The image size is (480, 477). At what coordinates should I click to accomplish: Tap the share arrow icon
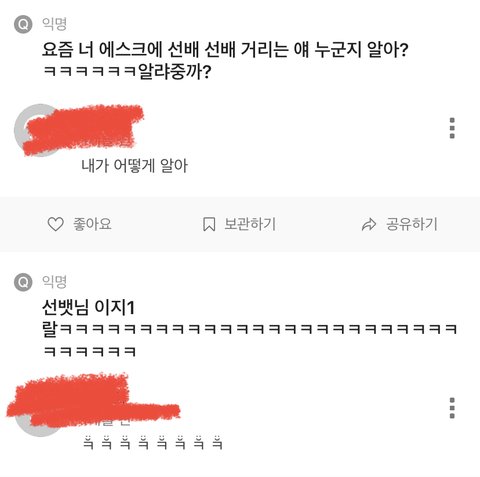(x=369, y=224)
